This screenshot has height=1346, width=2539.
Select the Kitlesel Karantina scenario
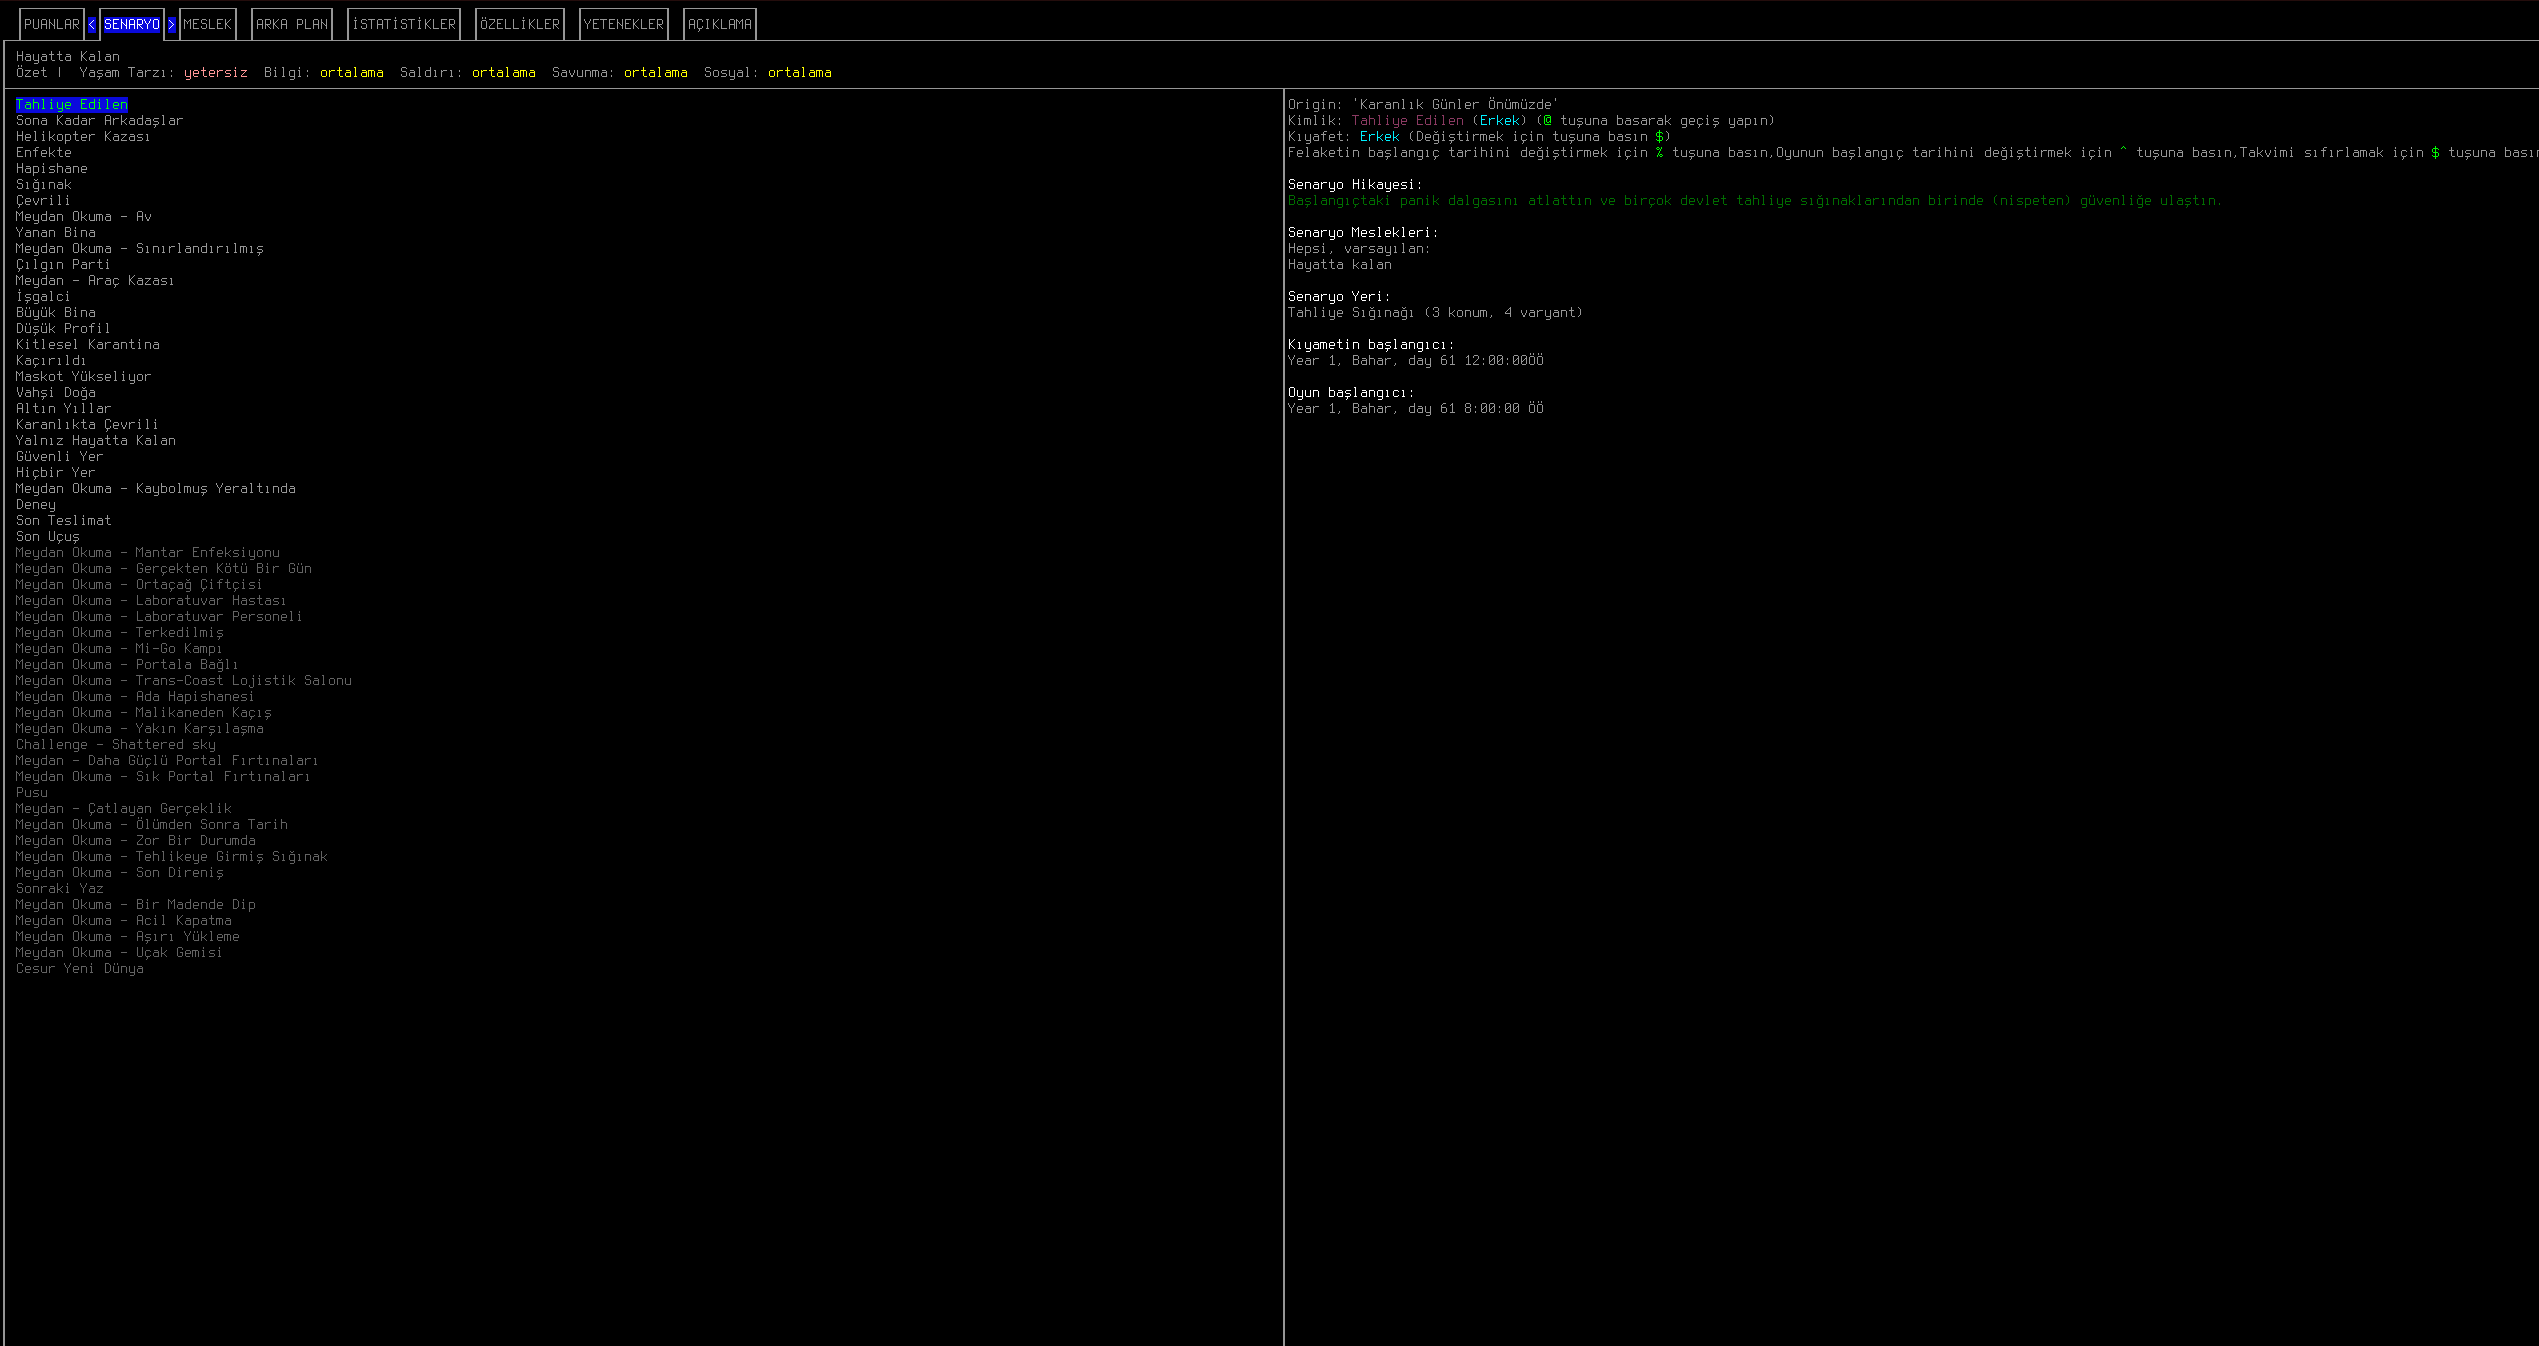(x=87, y=344)
